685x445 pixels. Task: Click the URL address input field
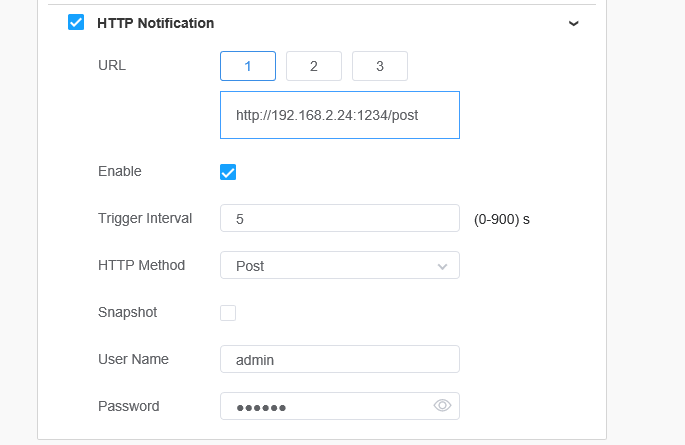pos(340,115)
